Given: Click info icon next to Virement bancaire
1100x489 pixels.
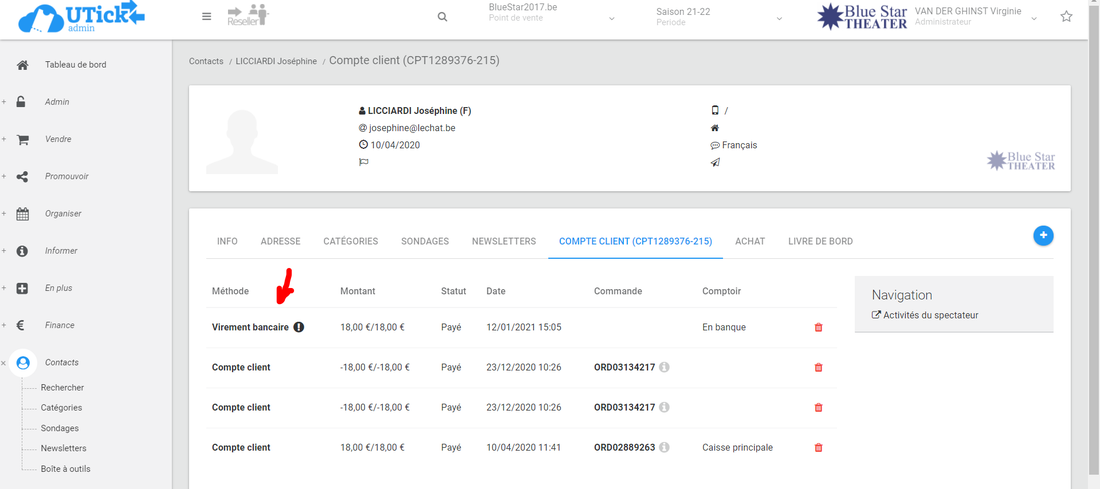Looking at the screenshot, I should click(299, 327).
